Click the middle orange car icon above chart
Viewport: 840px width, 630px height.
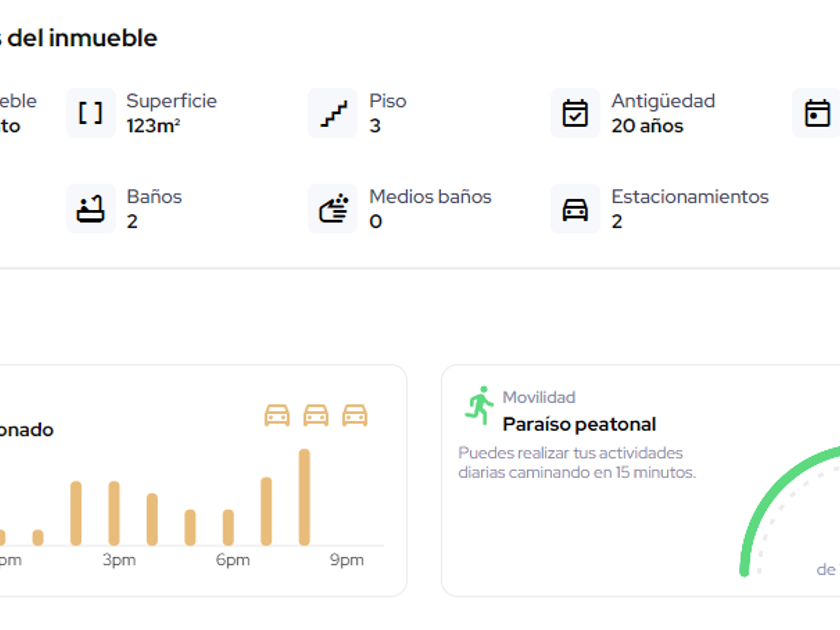coord(316,415)
